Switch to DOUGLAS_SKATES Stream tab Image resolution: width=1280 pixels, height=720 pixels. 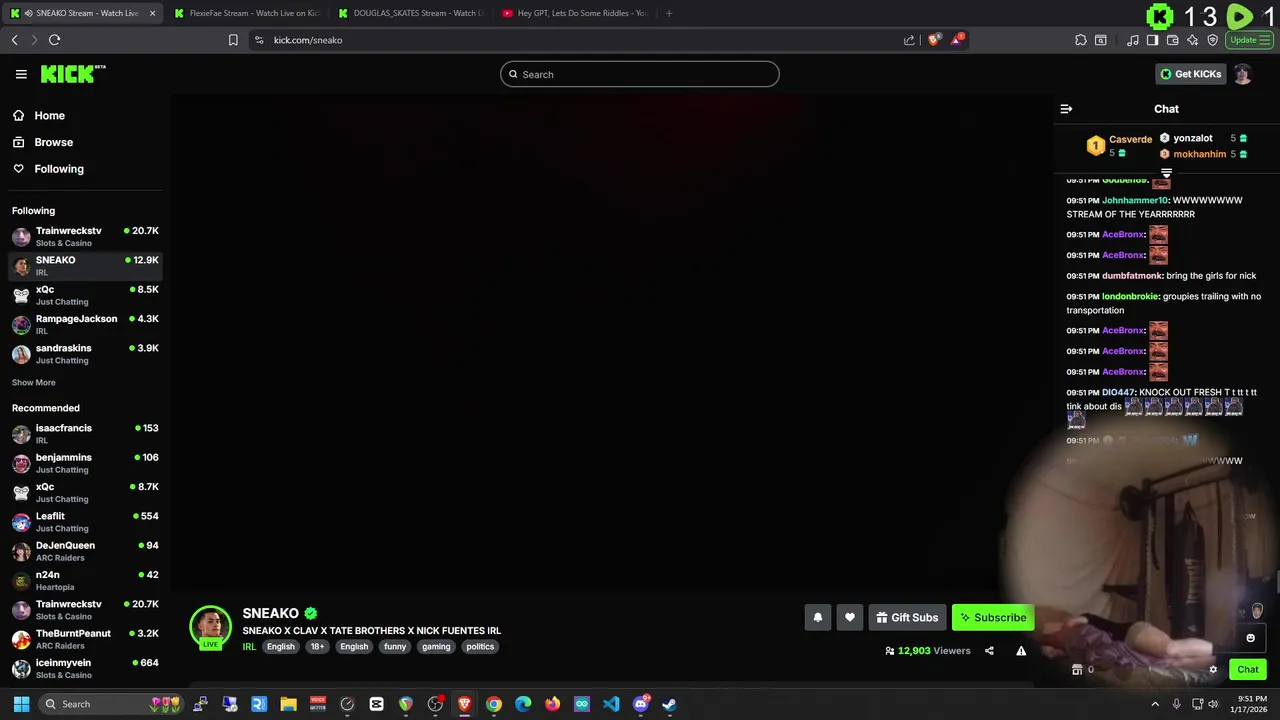coord(410,13)
